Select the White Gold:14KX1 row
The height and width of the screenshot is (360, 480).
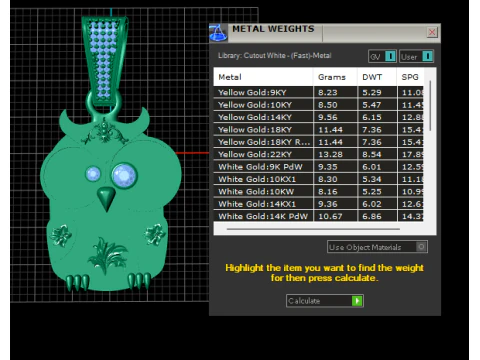coord(319,203)
